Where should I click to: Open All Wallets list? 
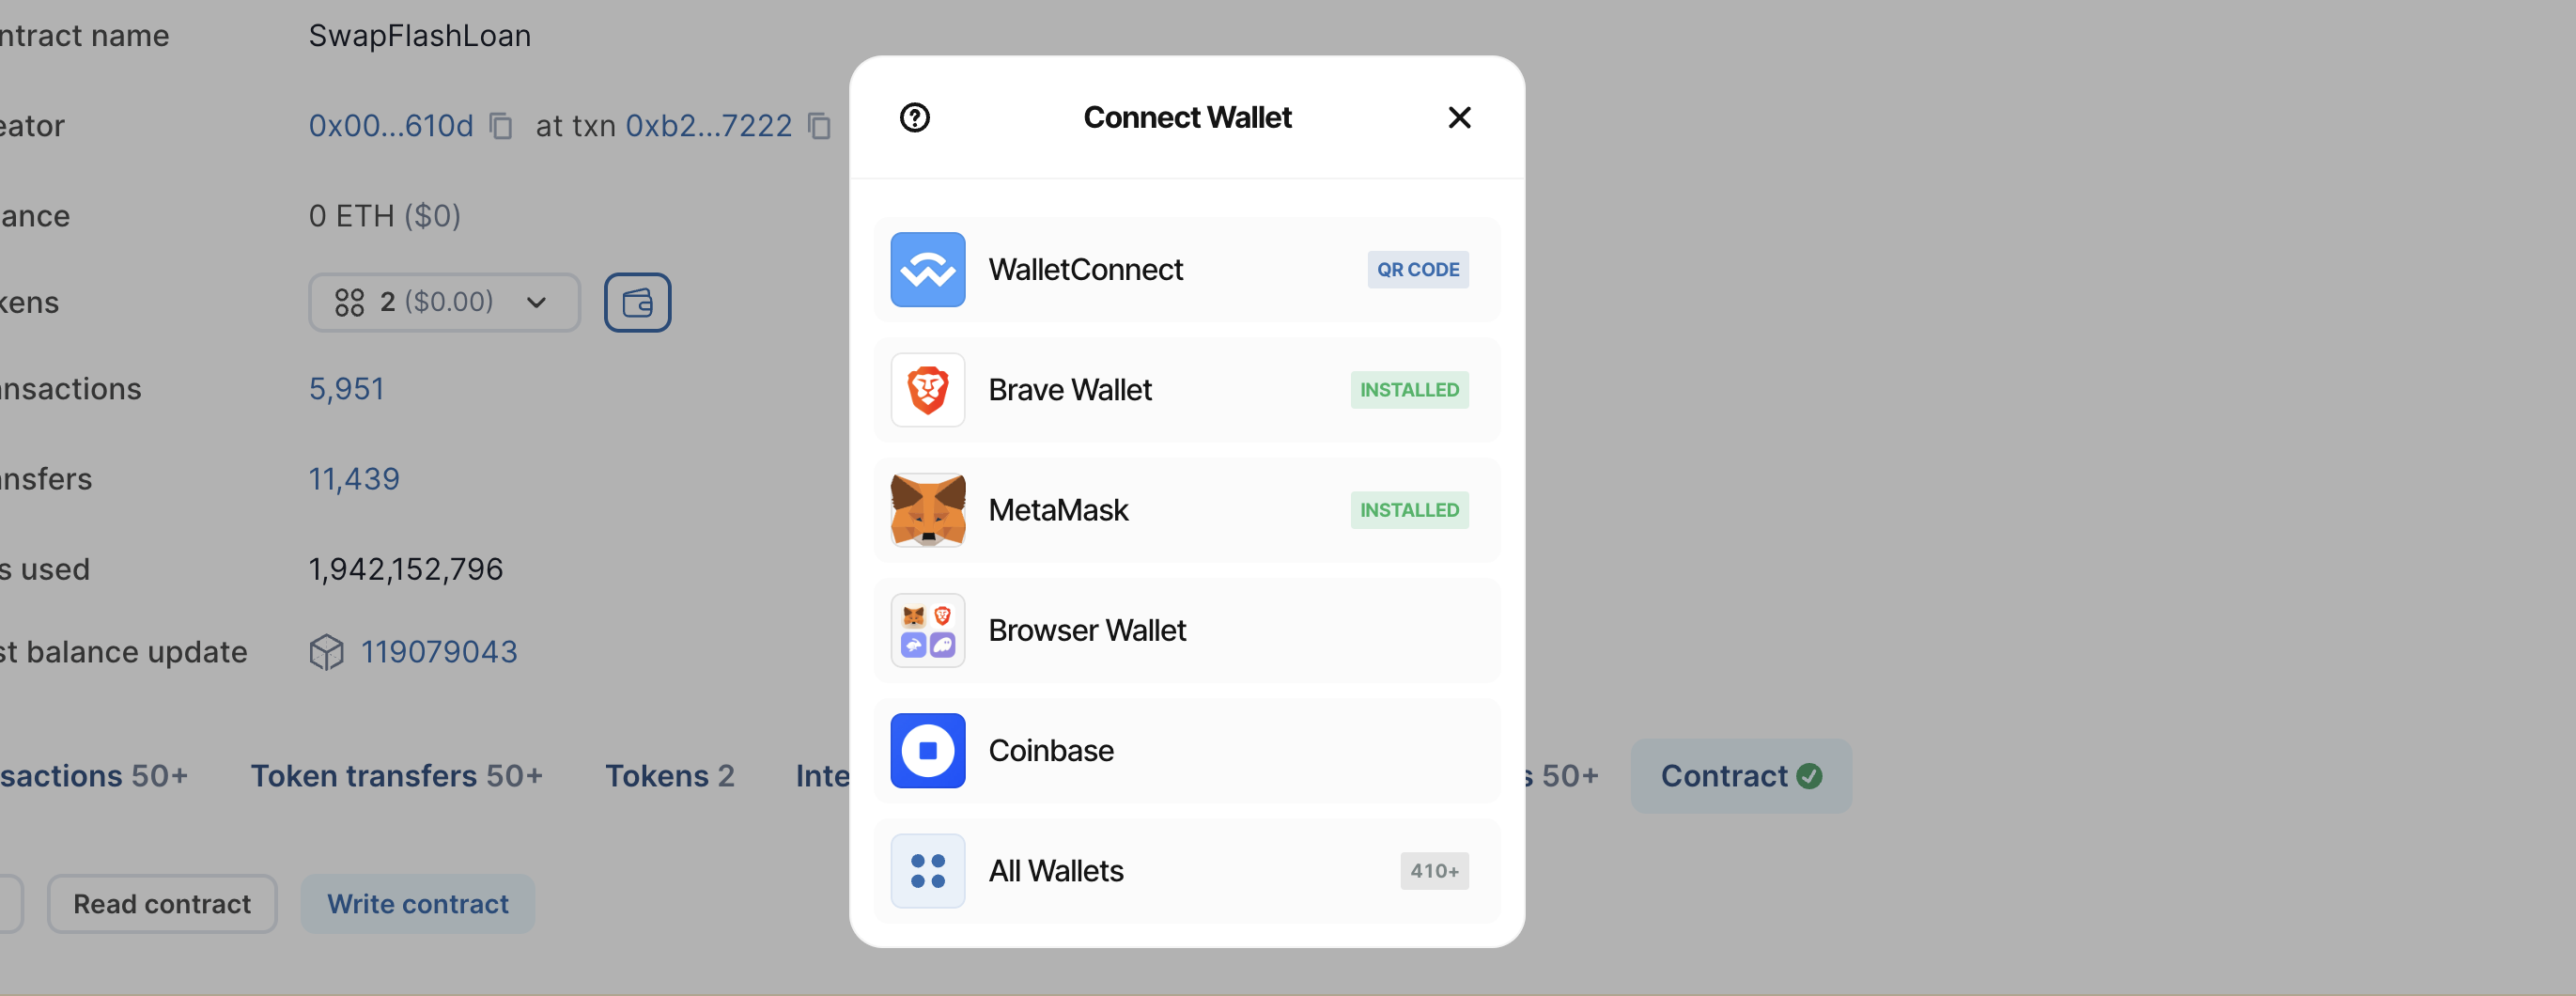click(1187, 871)
